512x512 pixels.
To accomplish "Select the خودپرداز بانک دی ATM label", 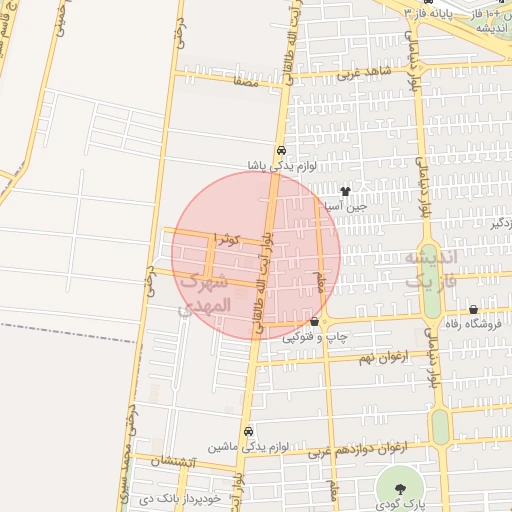I will click(180, 499).
